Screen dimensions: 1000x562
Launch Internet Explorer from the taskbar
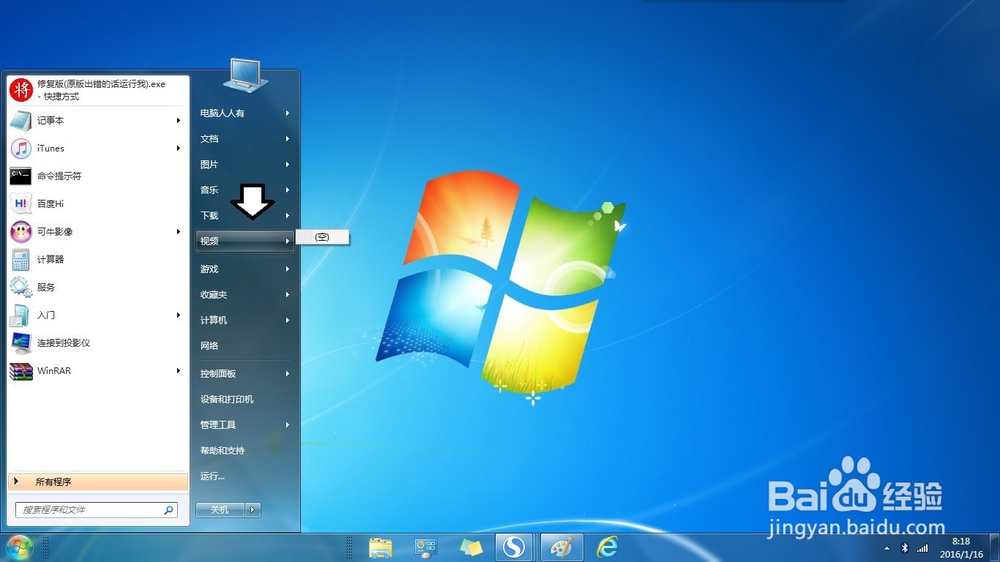pos(607,547)
